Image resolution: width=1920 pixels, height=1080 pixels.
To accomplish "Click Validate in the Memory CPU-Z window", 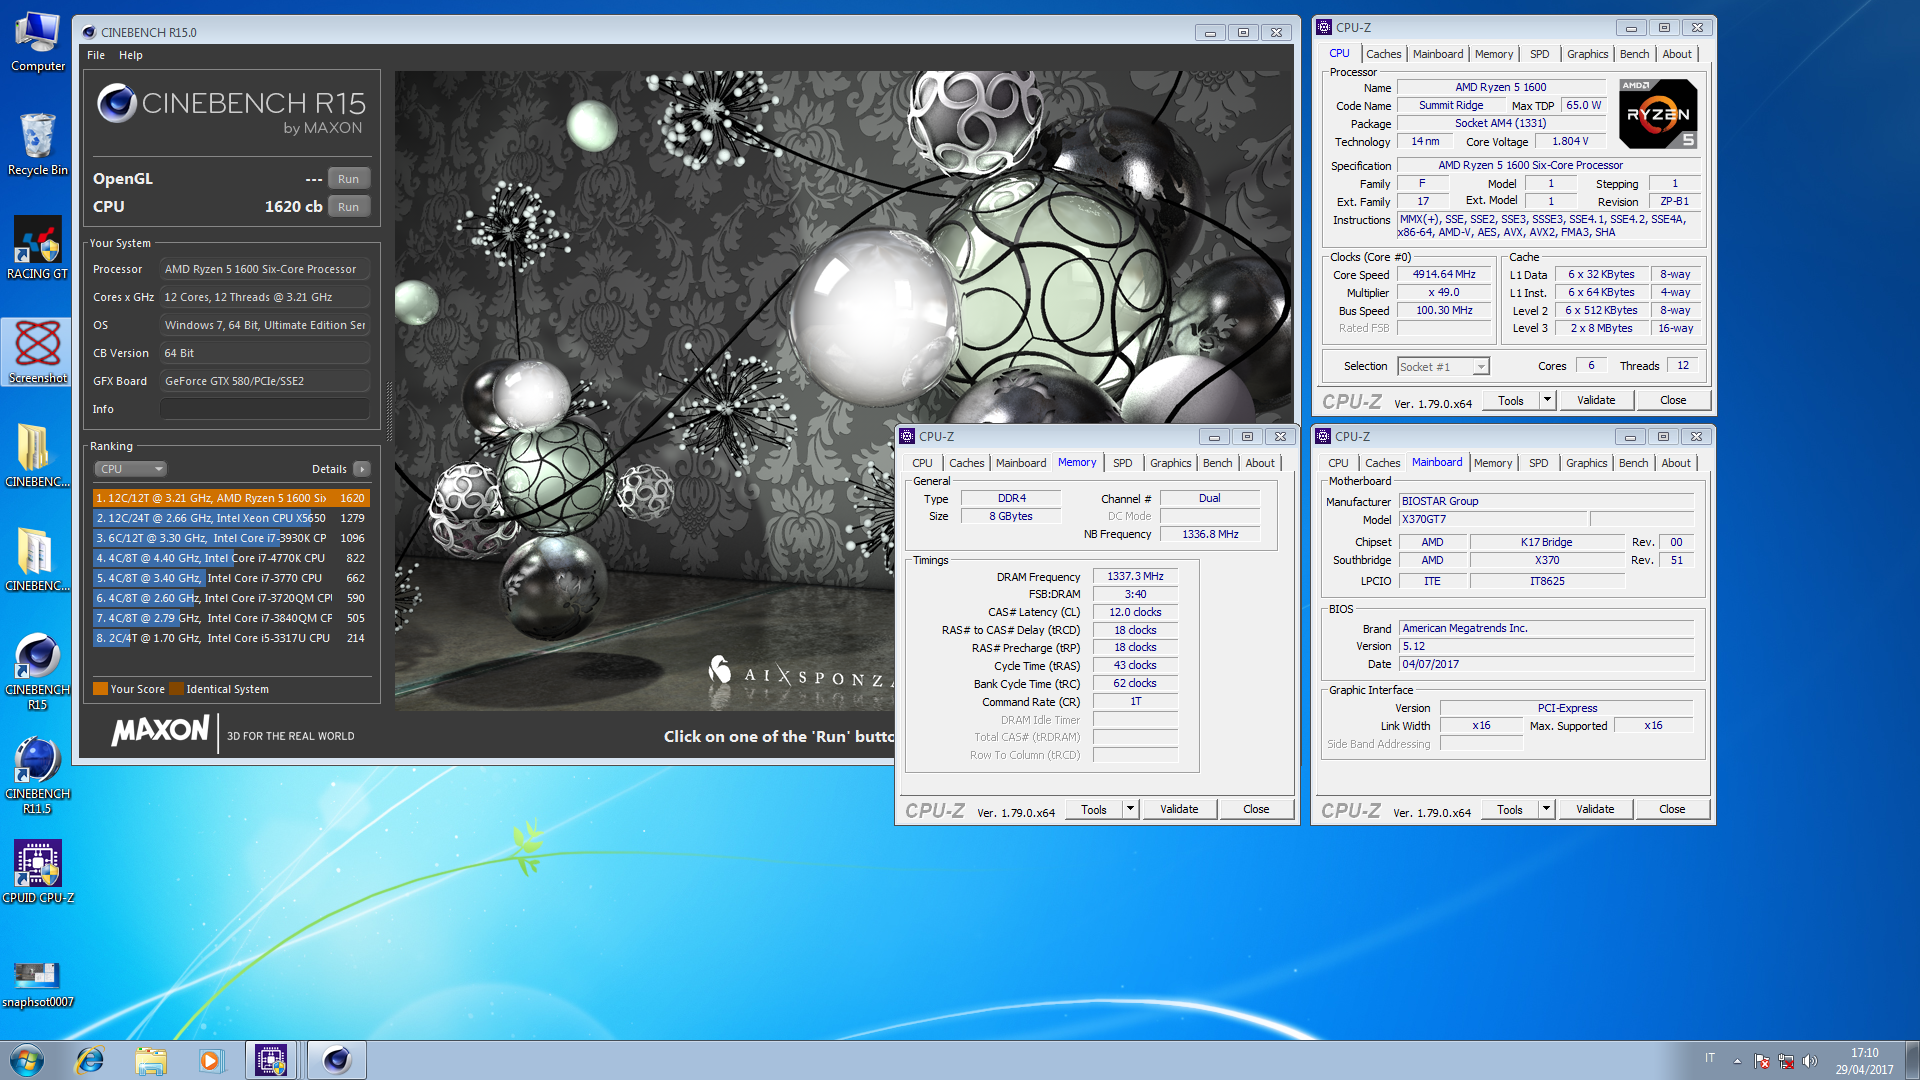I will point(1179,809).
